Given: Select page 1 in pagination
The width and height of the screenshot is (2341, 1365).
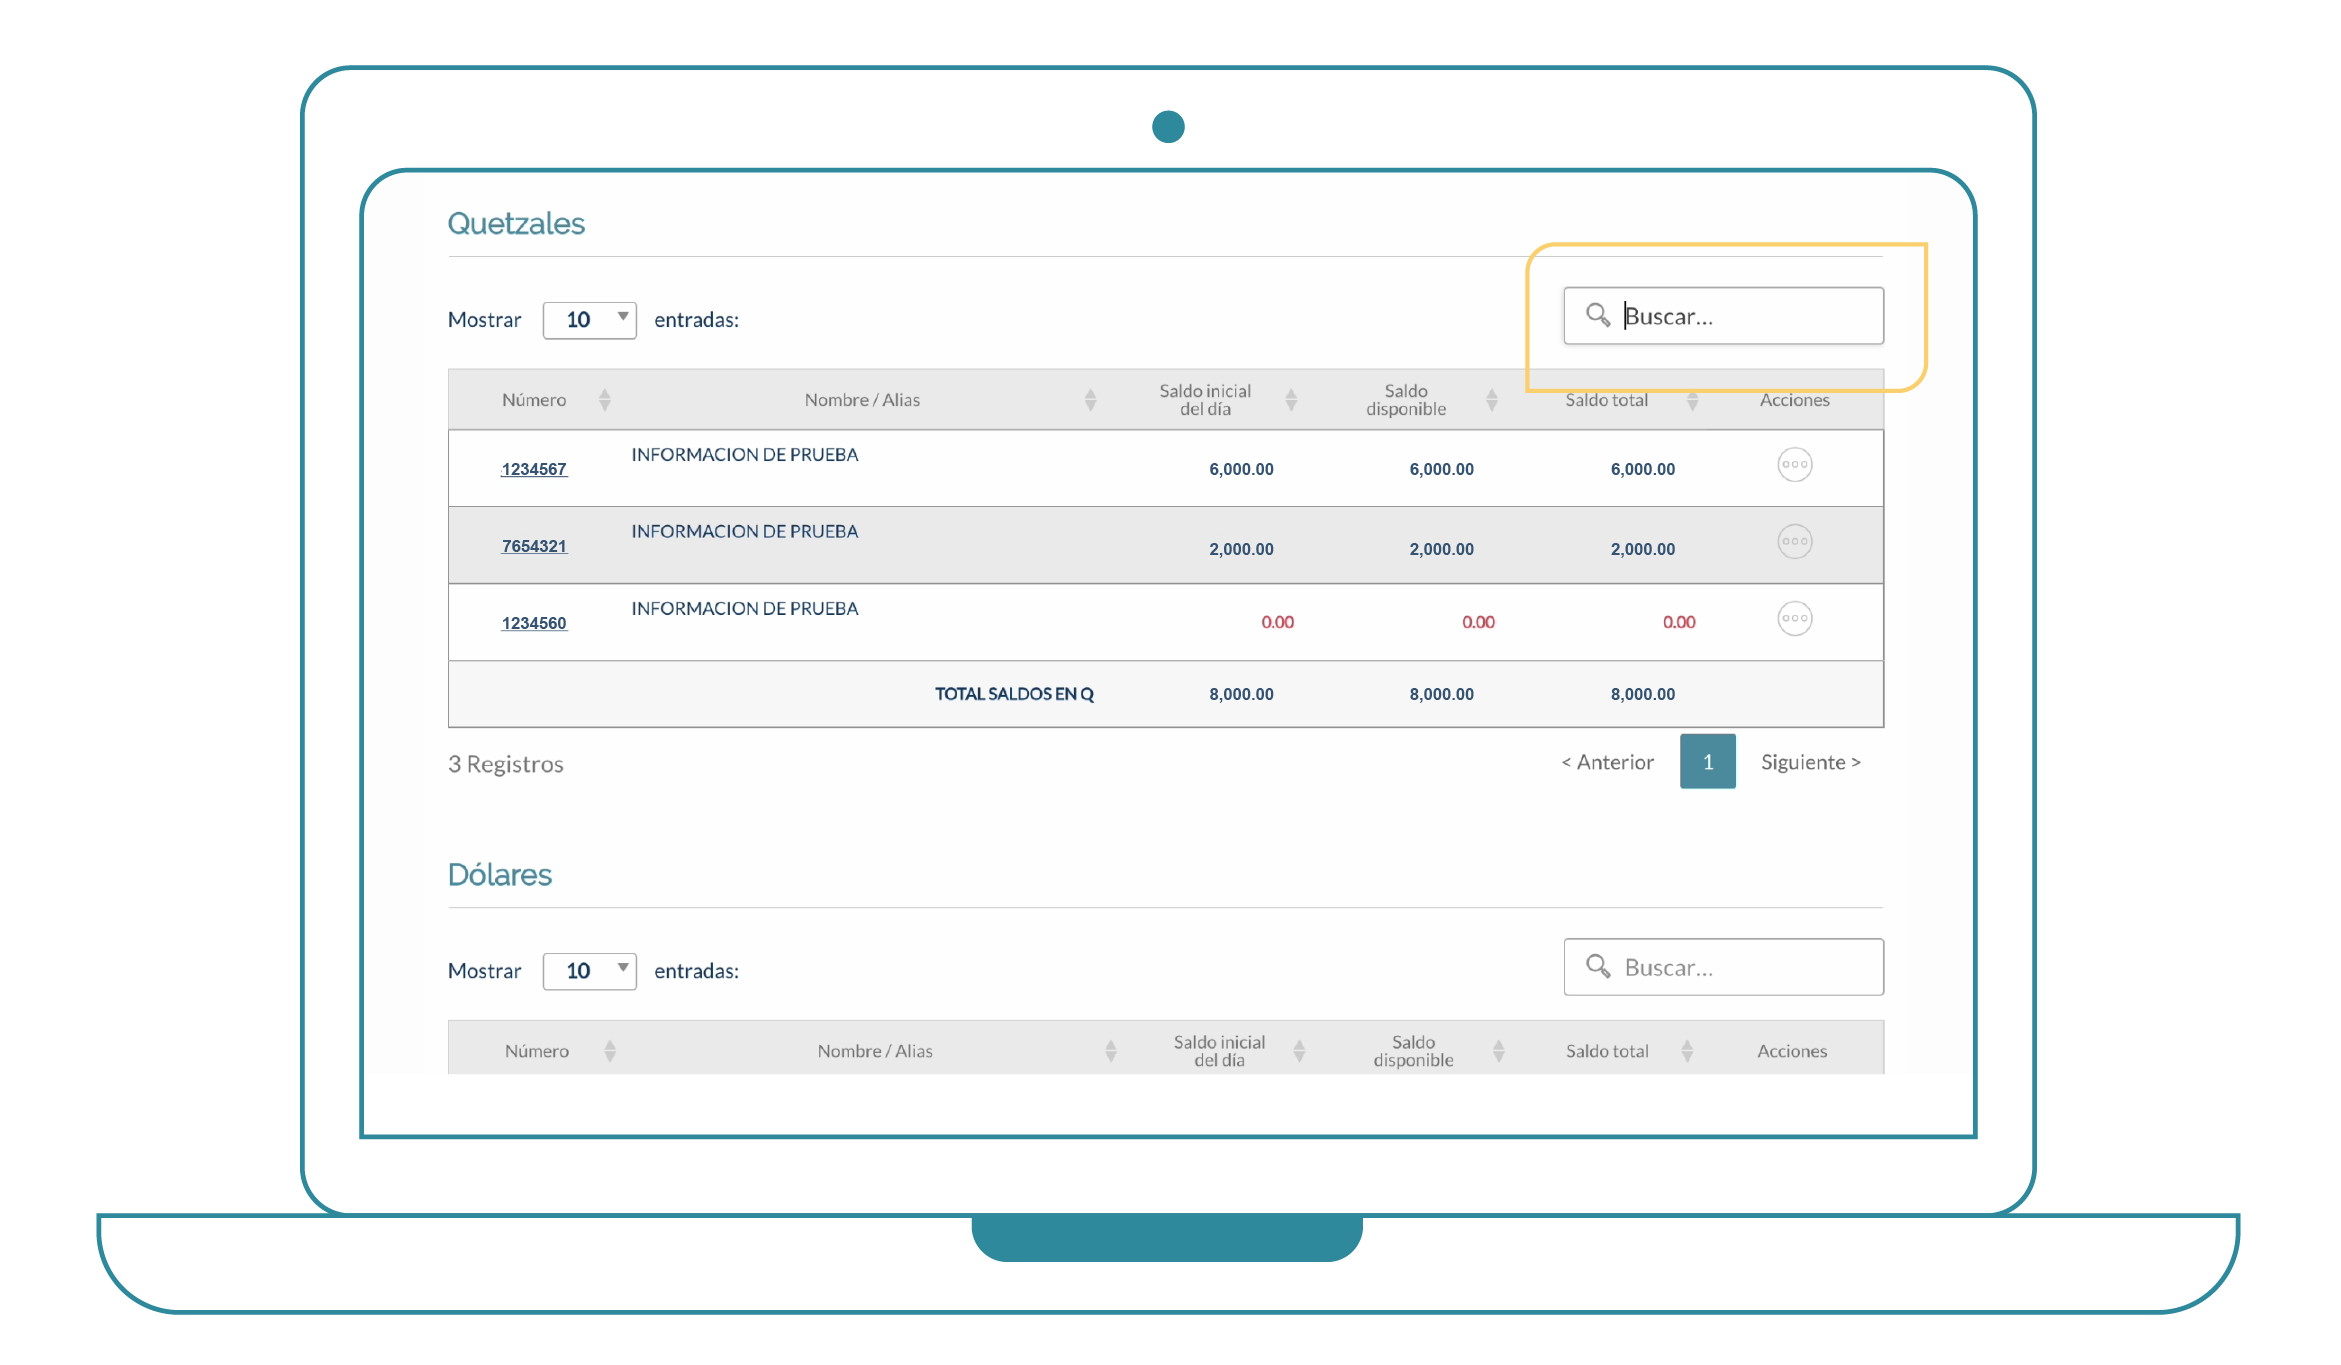Looking at the screenshot, I should [x=1707, y=762].
